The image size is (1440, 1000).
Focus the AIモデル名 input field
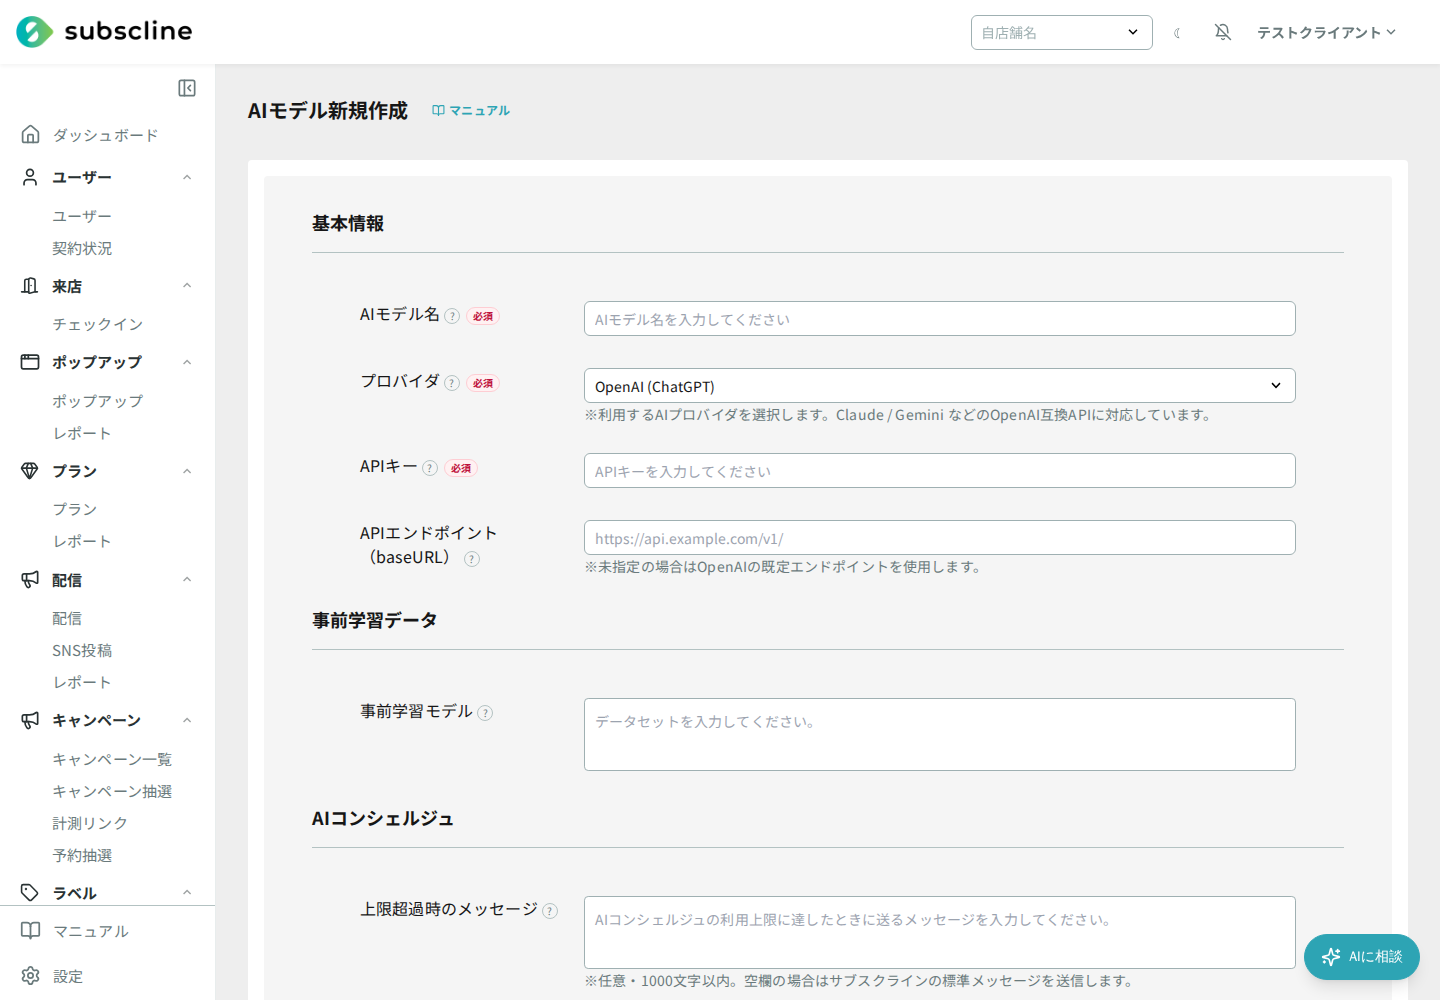(x=939, y=319)
